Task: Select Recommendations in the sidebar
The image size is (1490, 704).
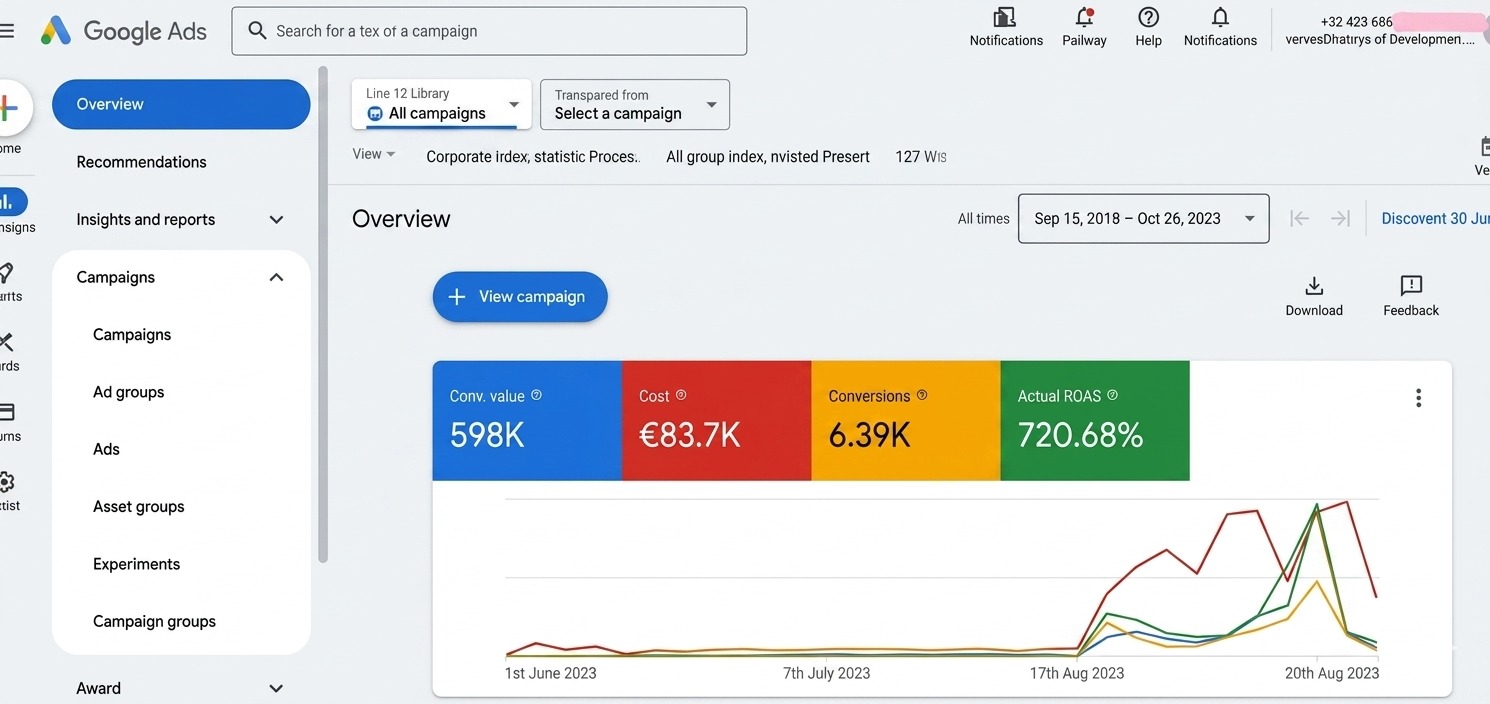Action: pyautogui.click(x=141, y=162)
